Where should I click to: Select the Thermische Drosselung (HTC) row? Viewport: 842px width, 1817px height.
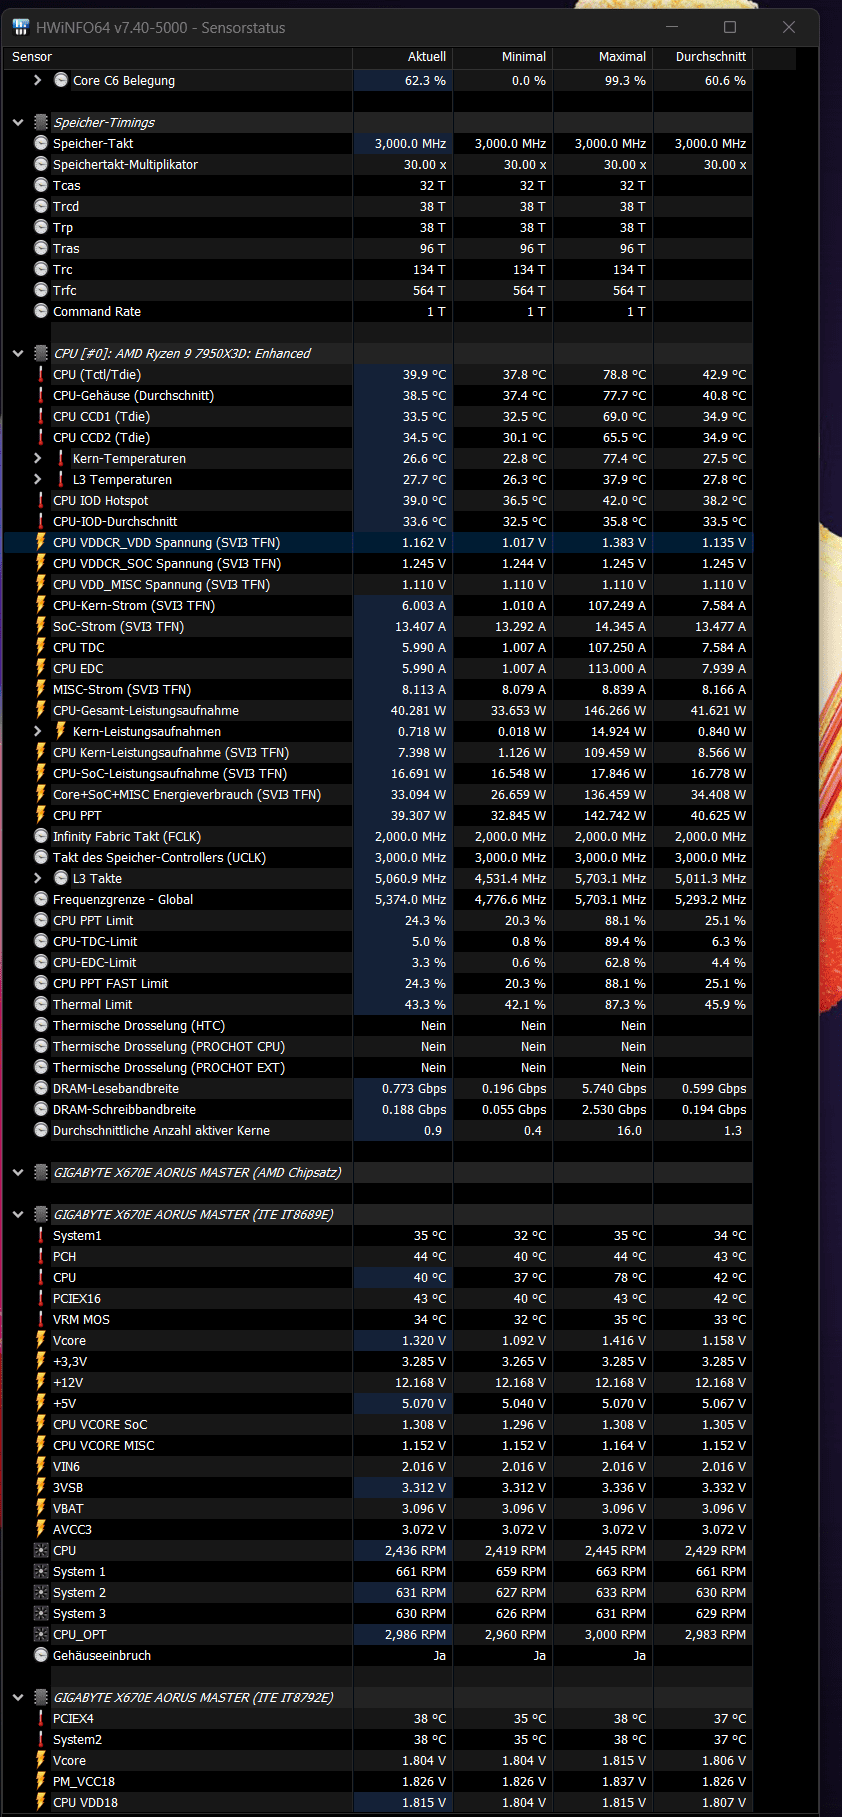[x=378, y=1025]
